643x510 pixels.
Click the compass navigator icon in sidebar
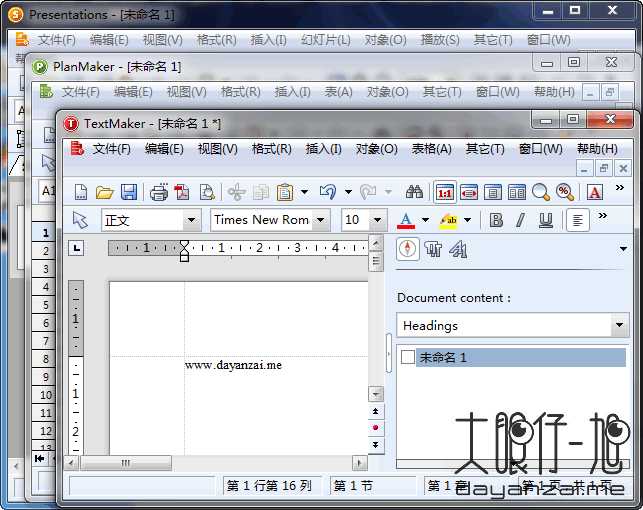408,249
